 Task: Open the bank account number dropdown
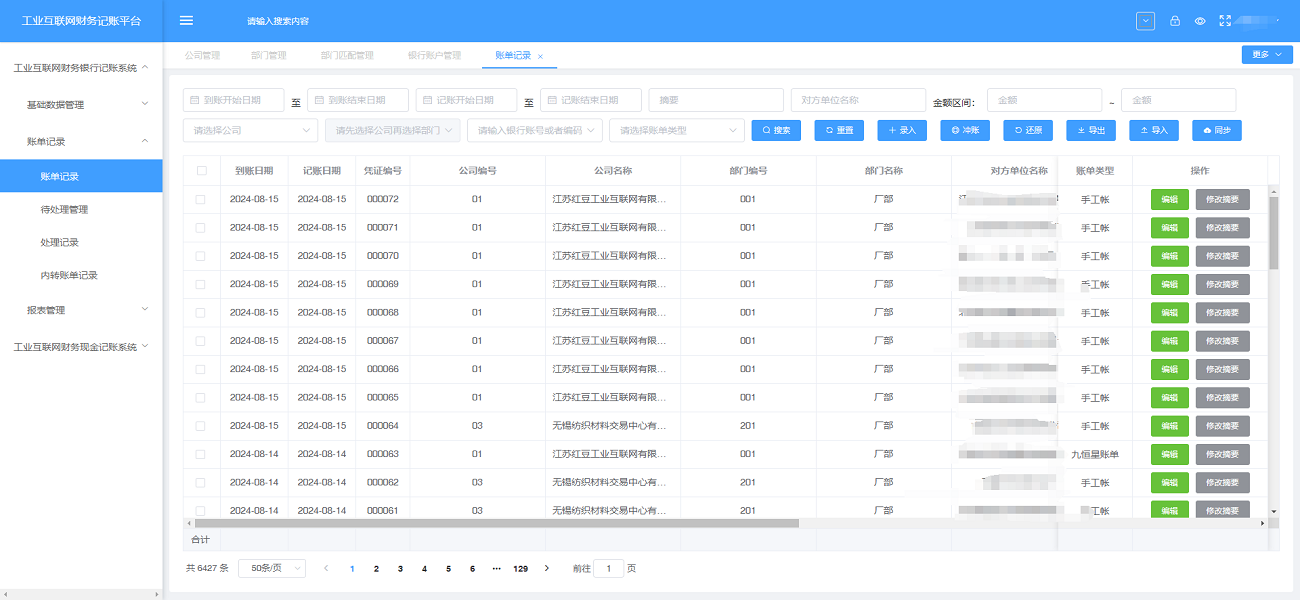click(x=535, y=130)
